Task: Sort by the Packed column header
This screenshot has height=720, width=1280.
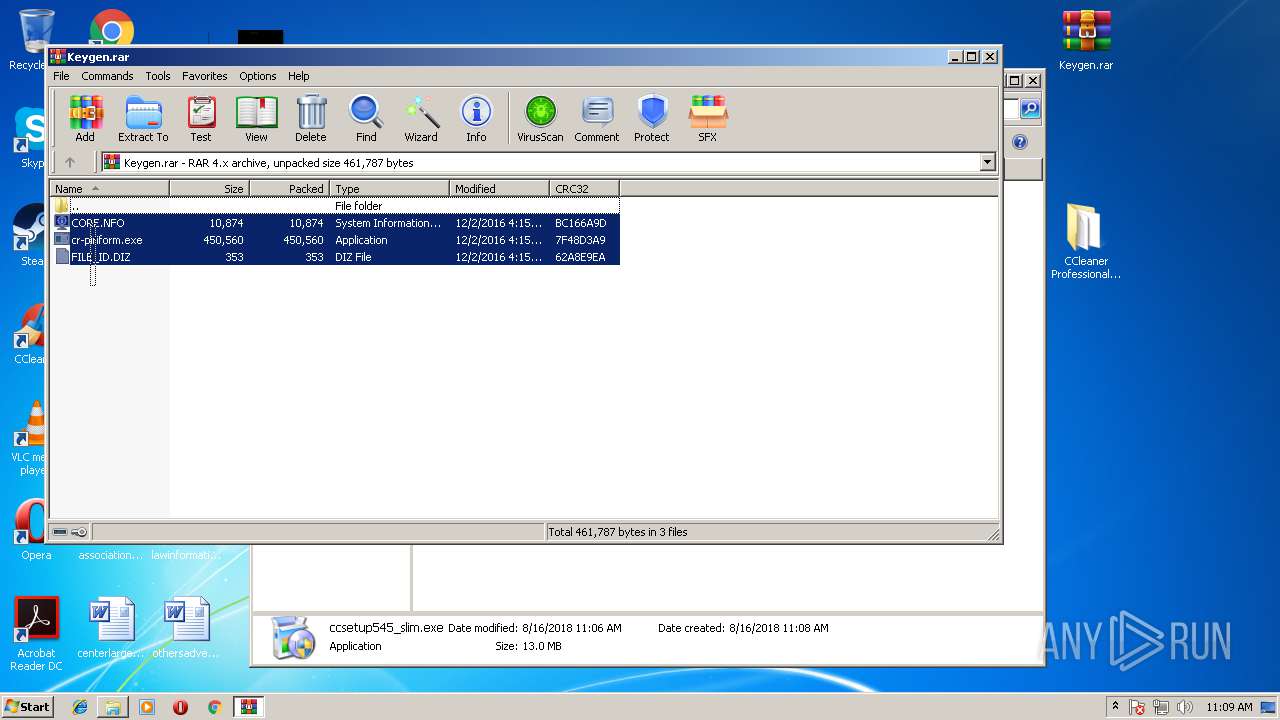Action: pos(289,188)
